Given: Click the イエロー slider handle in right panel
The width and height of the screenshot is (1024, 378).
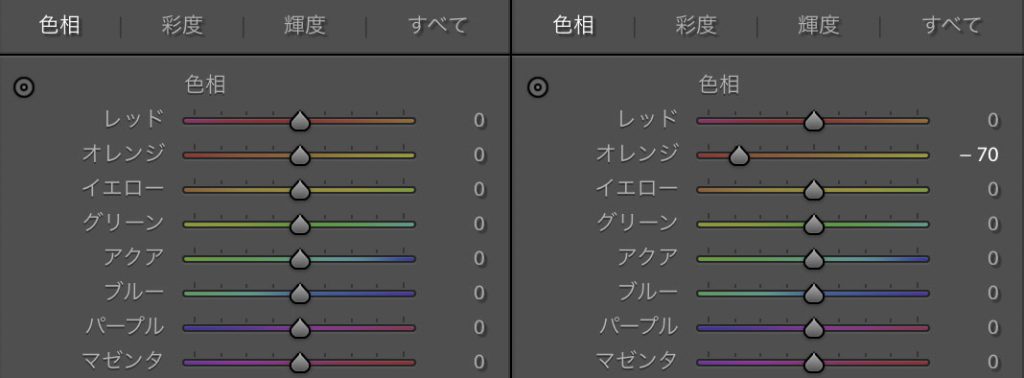Looking at the screenshot, I should [814, 190].
